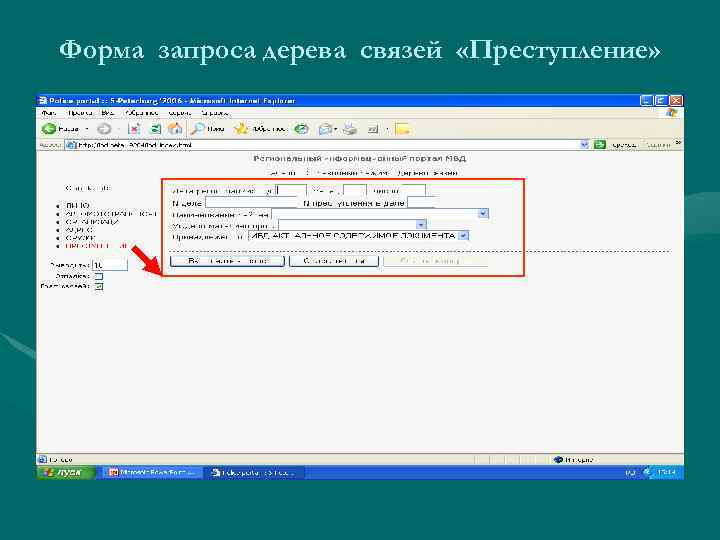Expand the toolbar double-chevron overflow
This screenshot has height=540, width=720.
click(x=678, y=144)
